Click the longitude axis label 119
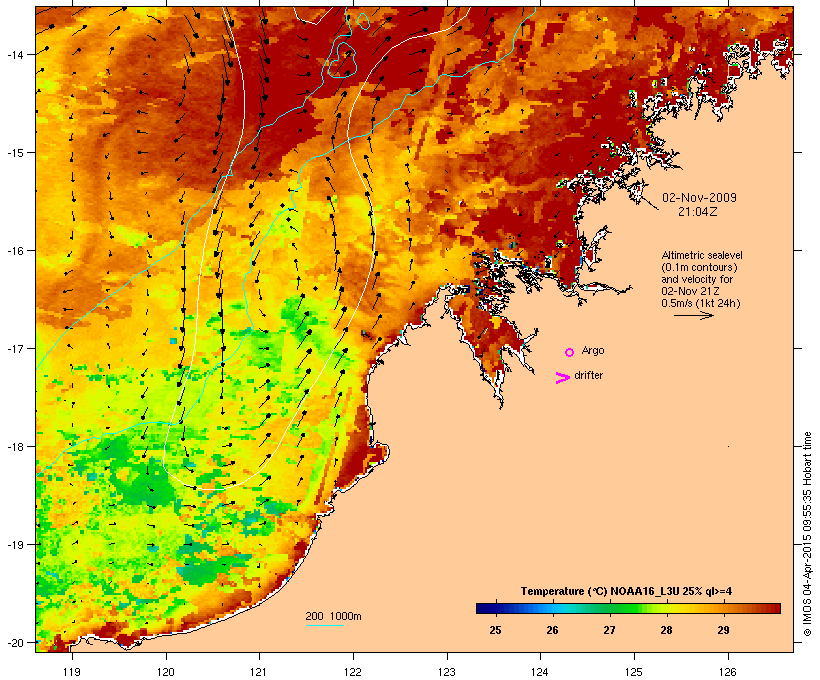The height and width of the screenshot is (680, 820). [72, 672]
